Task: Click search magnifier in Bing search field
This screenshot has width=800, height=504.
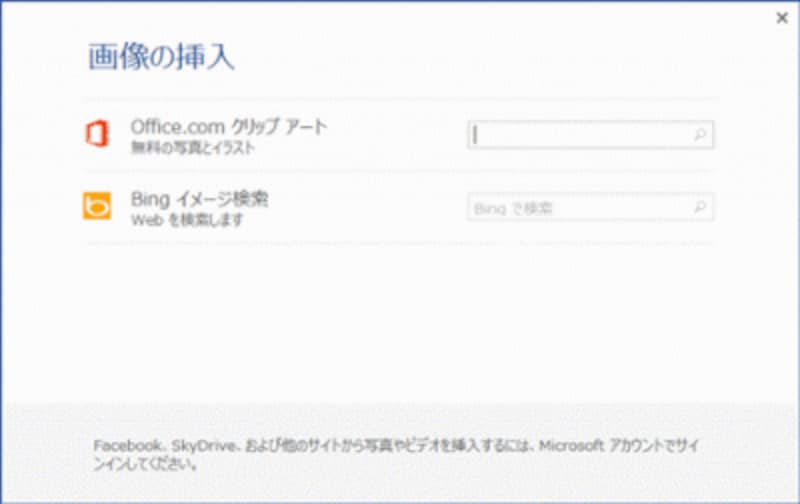Action: tap(701, 207)
